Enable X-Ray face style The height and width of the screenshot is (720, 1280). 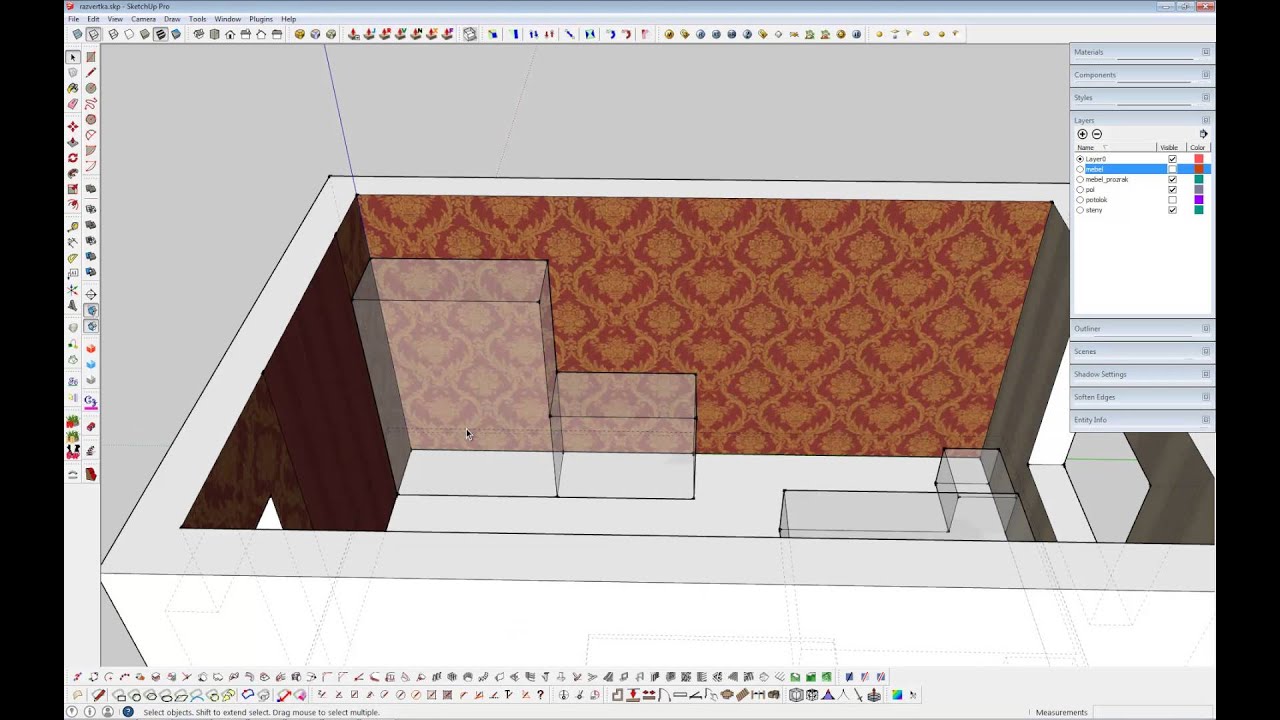pyautogui.click(x=77, y=34)
